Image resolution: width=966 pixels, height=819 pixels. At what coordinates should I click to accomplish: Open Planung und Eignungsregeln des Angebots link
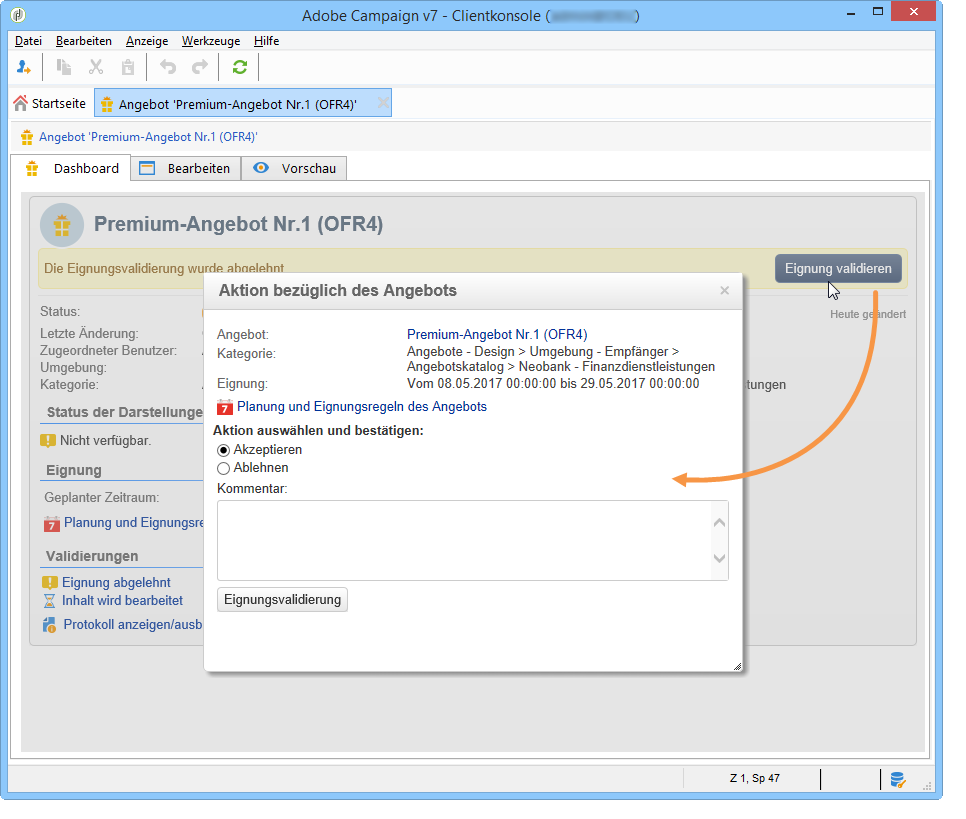pyautogui.click(x=362, y=407)
